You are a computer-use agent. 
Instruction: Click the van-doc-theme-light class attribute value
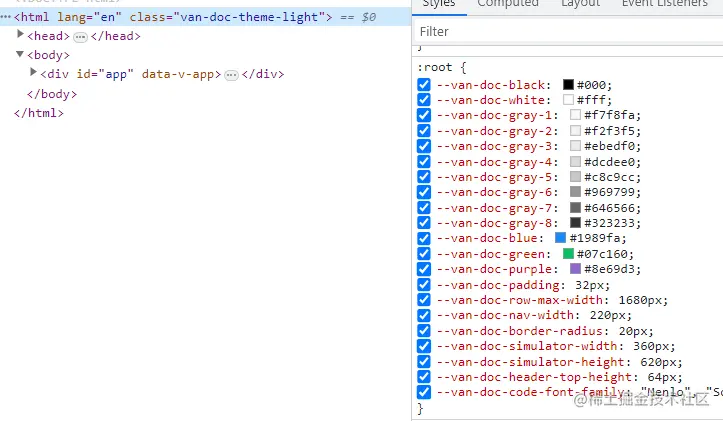click(249, 17)
